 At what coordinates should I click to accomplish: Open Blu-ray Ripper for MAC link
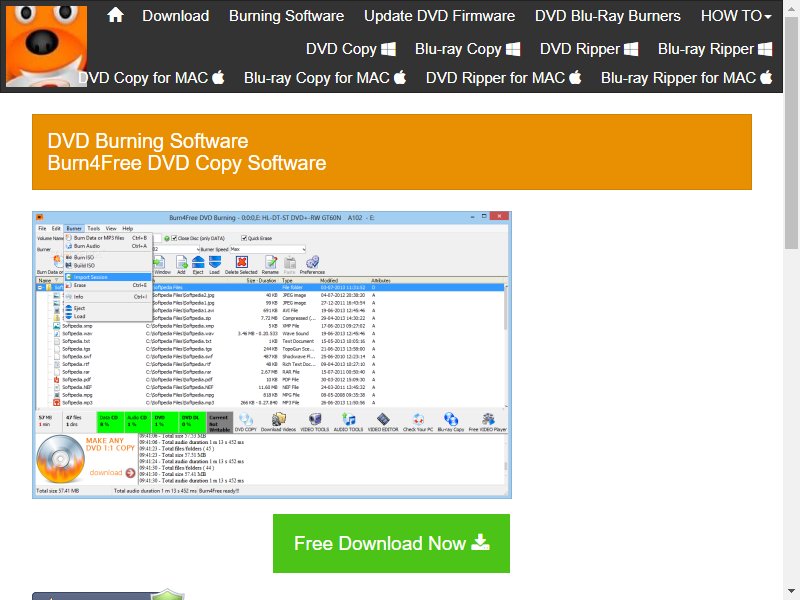(x=686, y=78)
